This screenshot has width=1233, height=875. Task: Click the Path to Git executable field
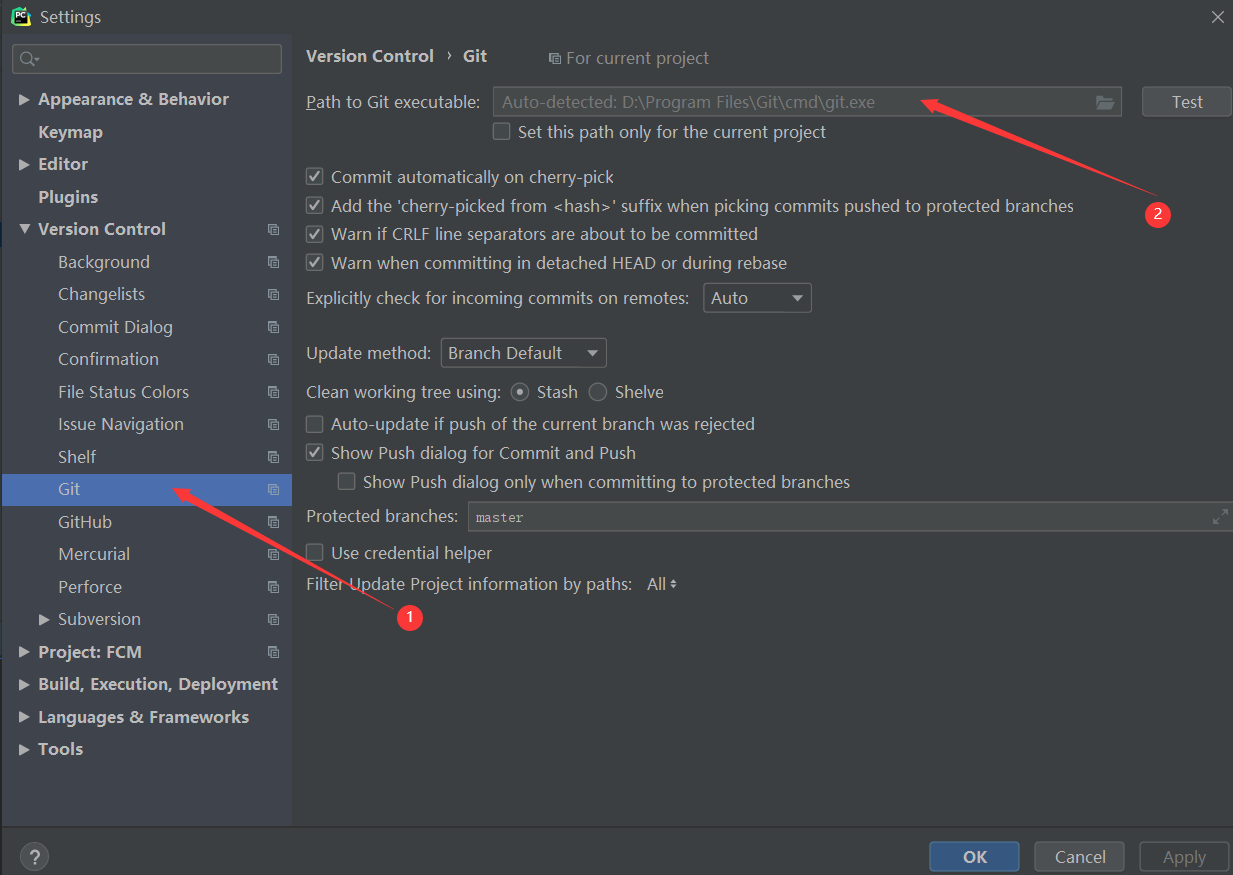(x=807, y=102)
